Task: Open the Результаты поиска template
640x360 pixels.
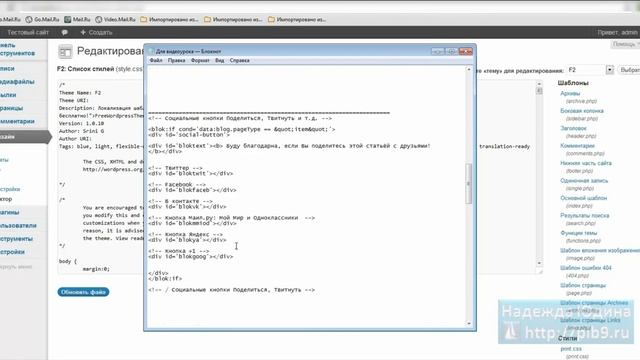Action: pyautogui.click(x=584, y=216)
